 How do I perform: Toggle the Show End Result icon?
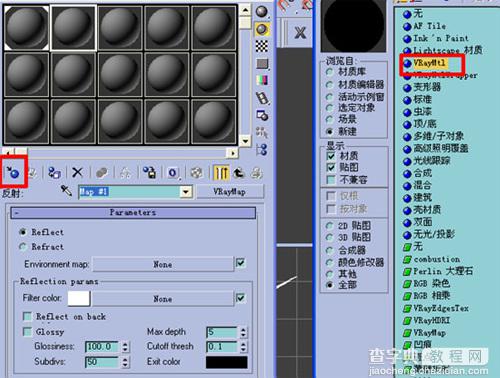point(221,173)
